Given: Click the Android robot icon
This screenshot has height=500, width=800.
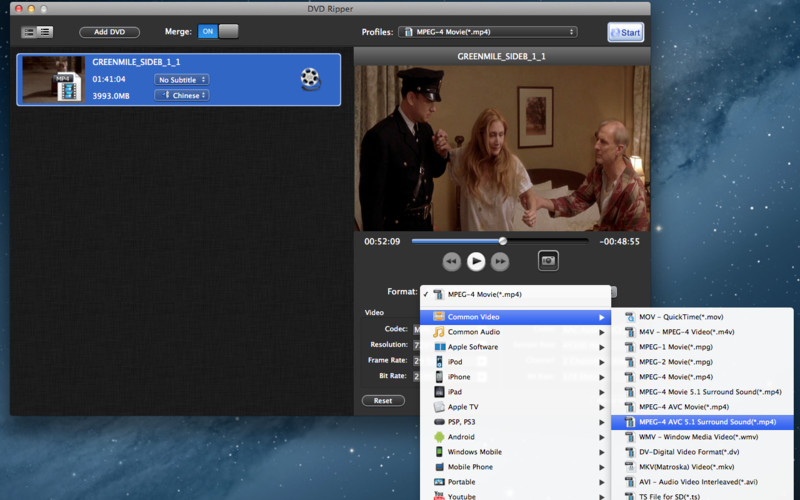Looking at the screenshot, I should coord(439,437).
